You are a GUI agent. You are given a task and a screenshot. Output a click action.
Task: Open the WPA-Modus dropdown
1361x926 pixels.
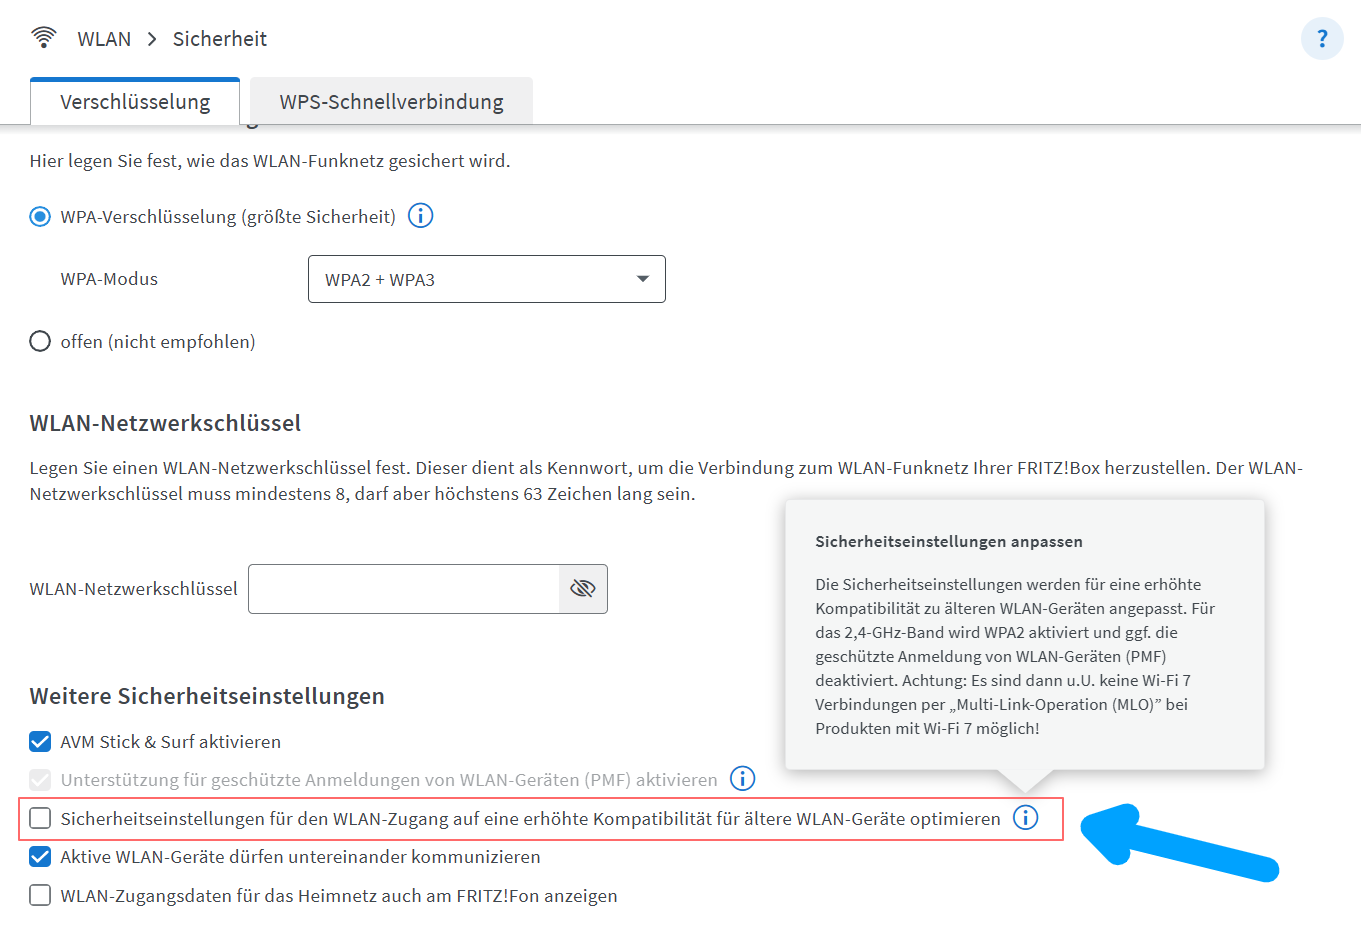486,279
